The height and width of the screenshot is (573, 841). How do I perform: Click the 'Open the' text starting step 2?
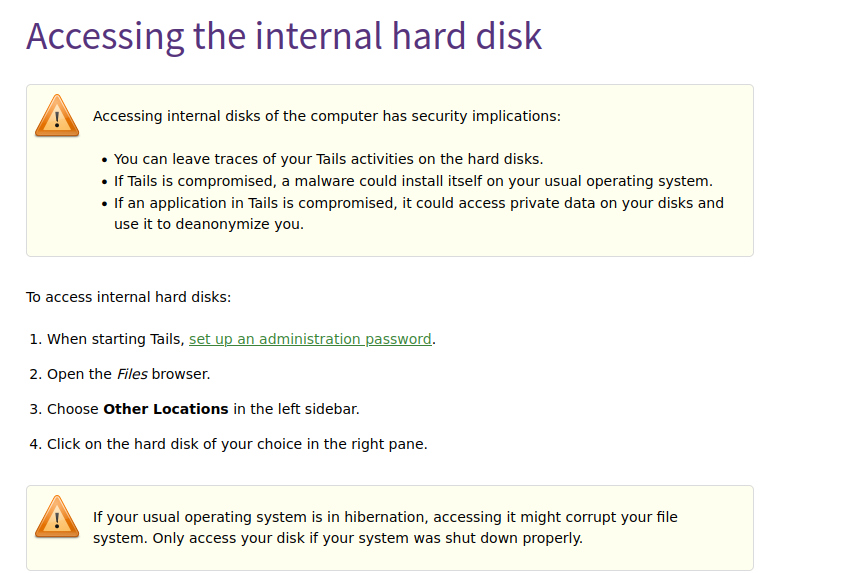click(x=79, y=374)
